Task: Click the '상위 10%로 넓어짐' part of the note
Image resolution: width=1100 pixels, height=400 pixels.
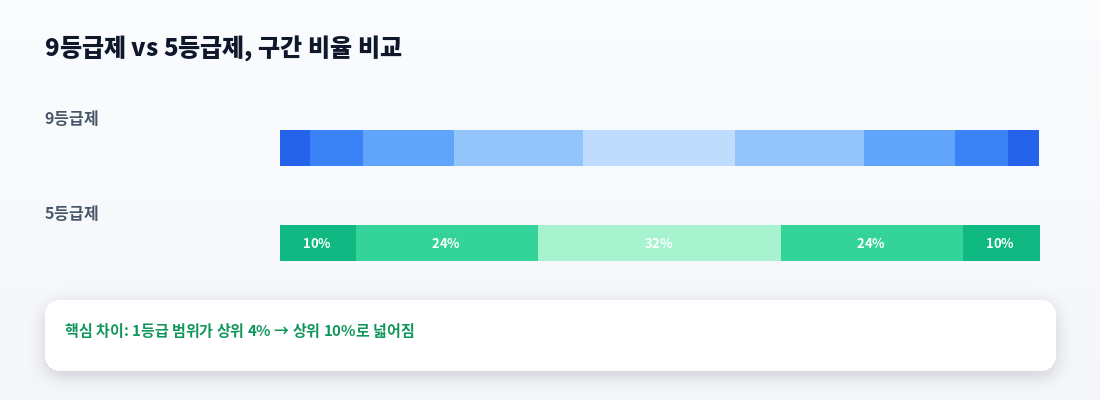Action: 354,331
